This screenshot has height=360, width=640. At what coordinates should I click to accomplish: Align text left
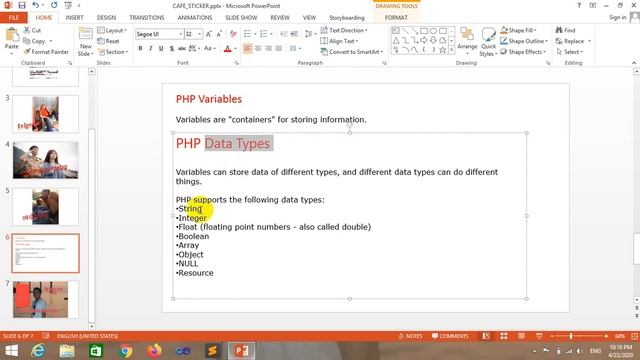coord(247,49)
